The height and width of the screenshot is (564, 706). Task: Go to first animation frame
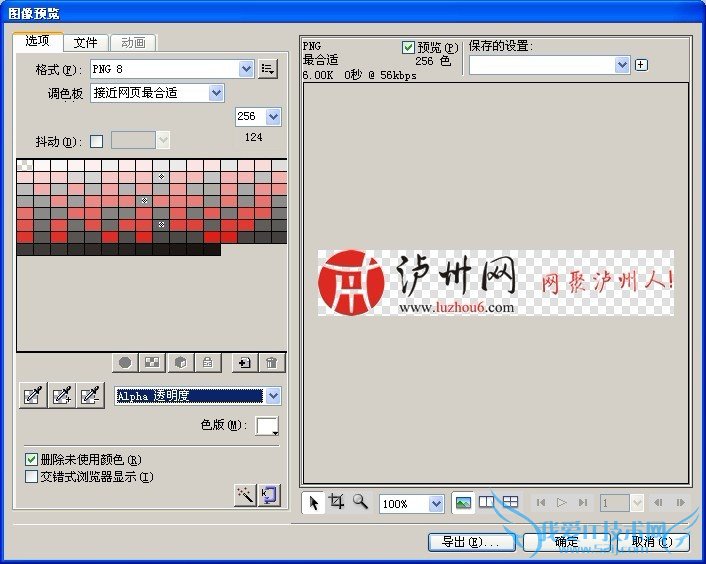pos(541,502)
